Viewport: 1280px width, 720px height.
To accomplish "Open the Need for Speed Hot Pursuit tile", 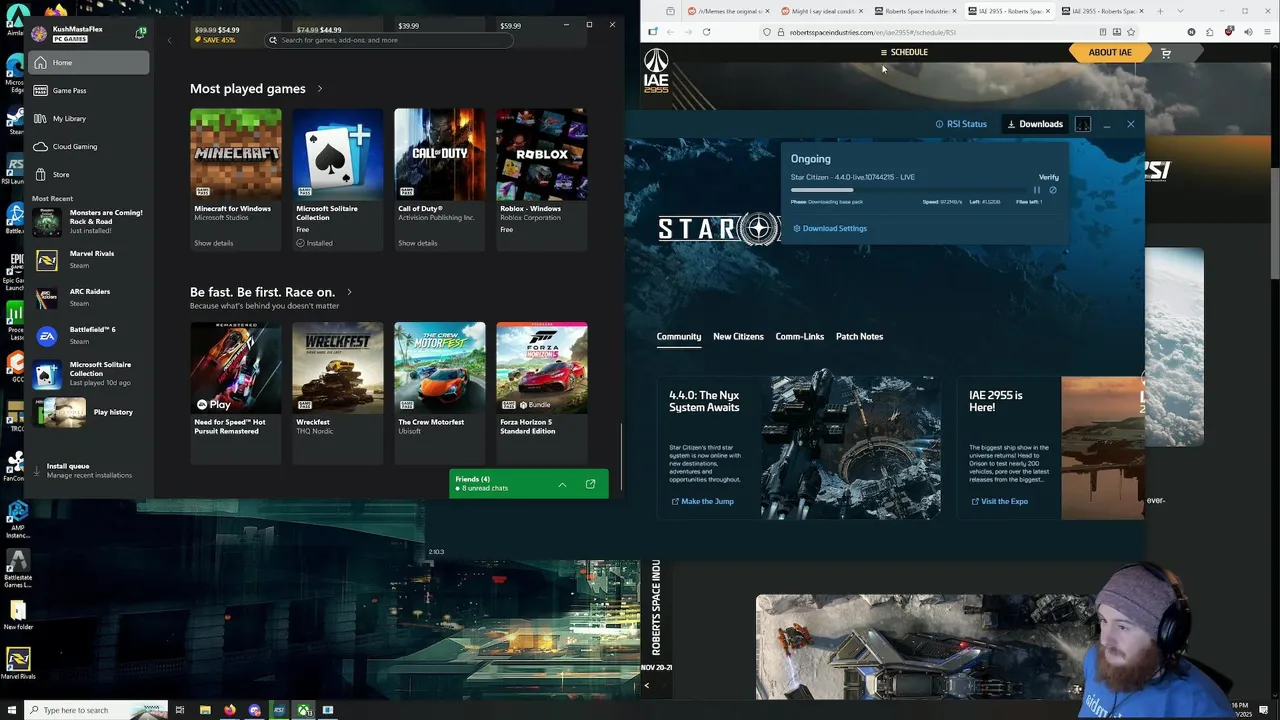I will coord(236,392).
